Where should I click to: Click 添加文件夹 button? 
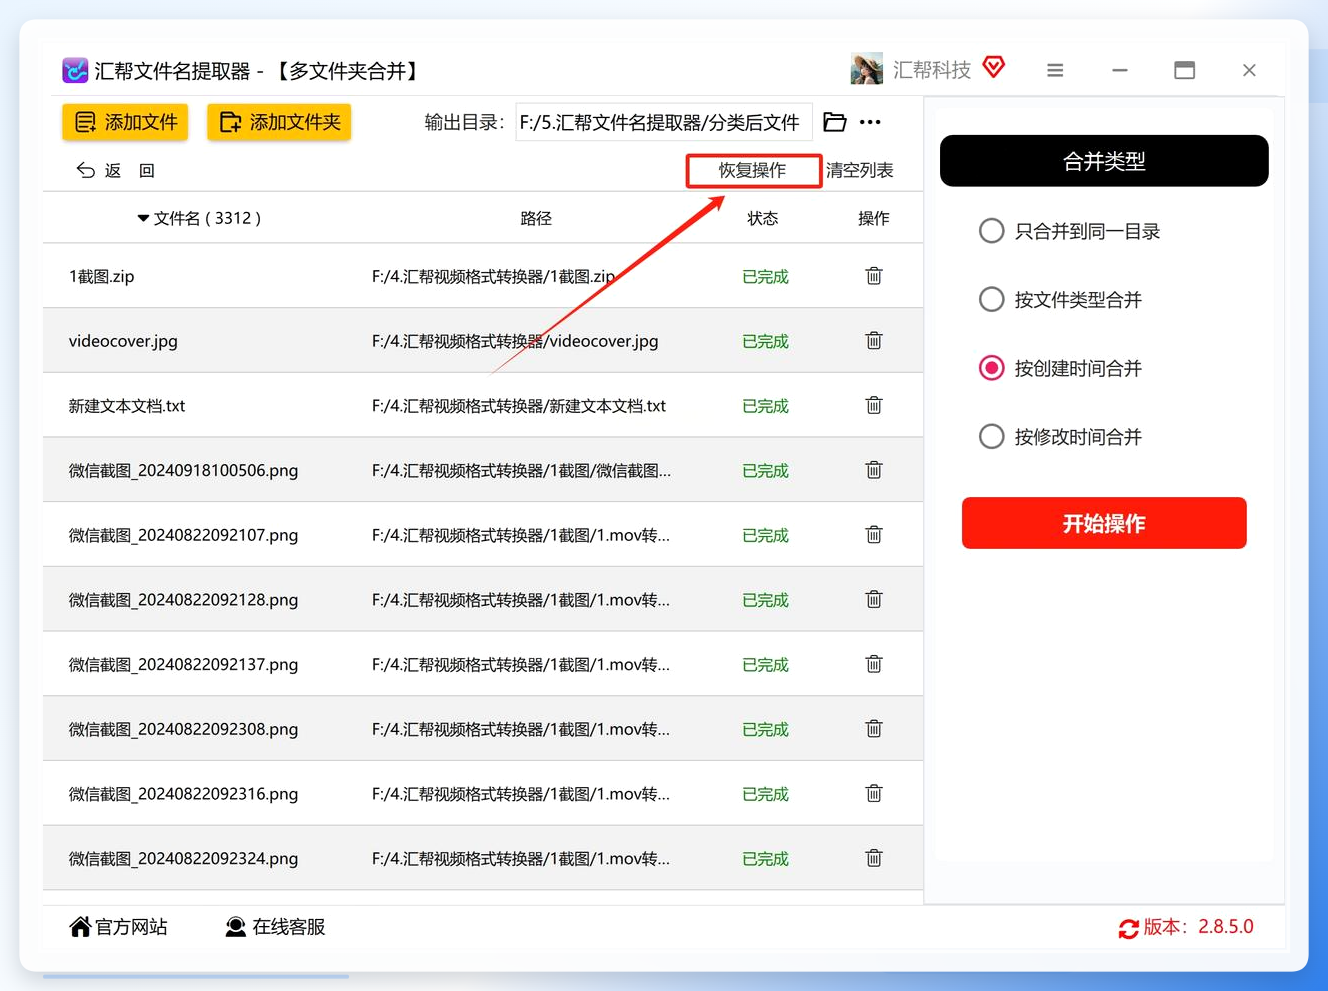[279, 122]
